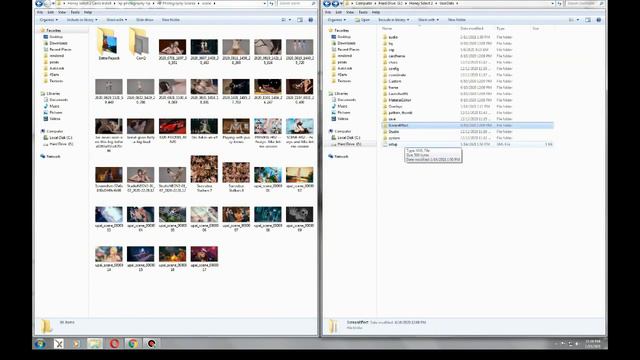This screenshot has width=640, height=360.
Task: Expand view options arrow in the left window
Action: [290, 20]
